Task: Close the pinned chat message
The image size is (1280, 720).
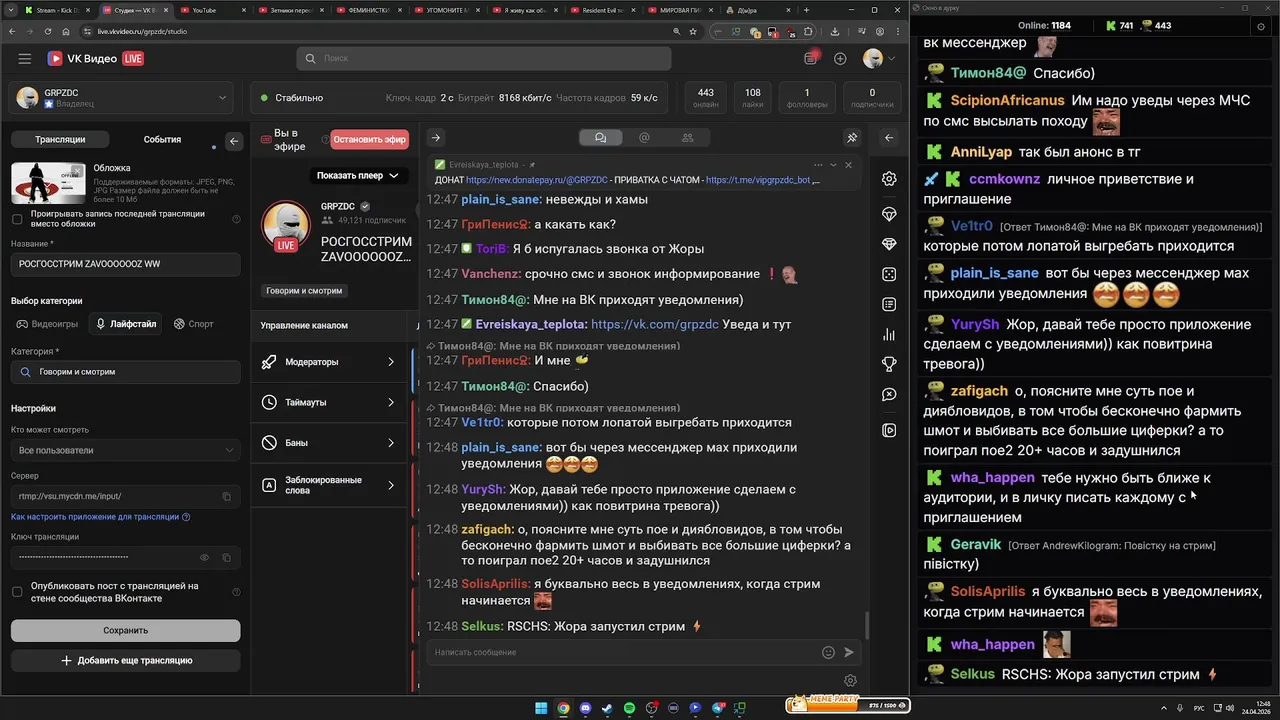Action: point(848,165)
